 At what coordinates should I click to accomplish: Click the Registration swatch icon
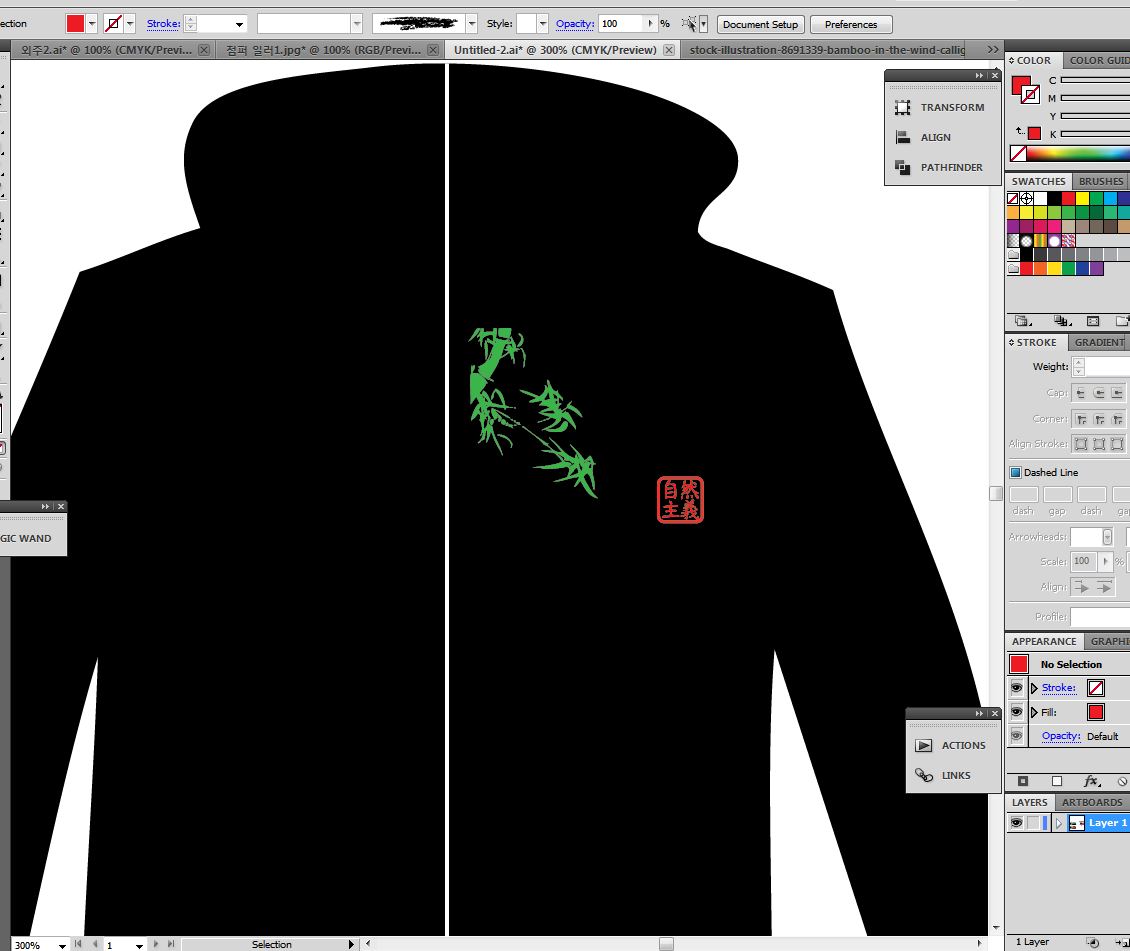1026,199
